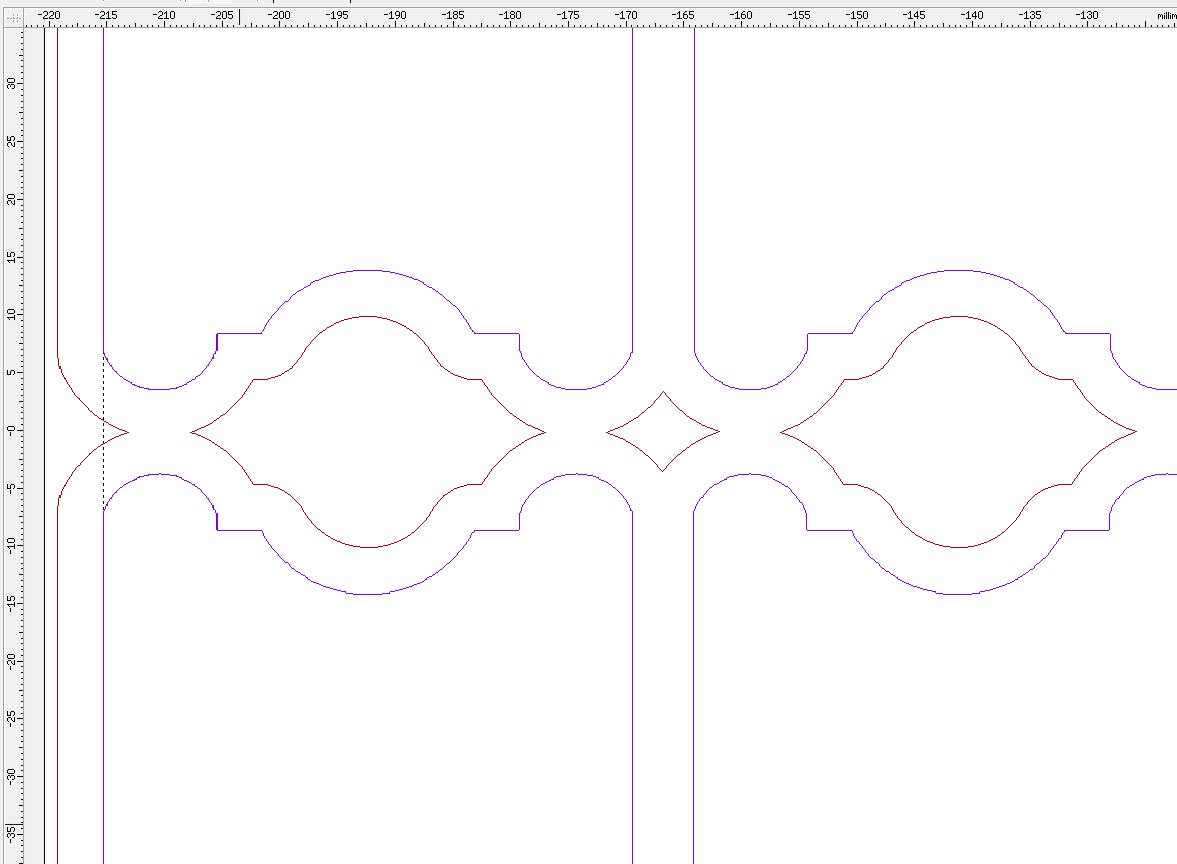Click the -215 mark on horizontal ruler
The width and height of the screenshot is (1177, 864).
pos(106,15)
